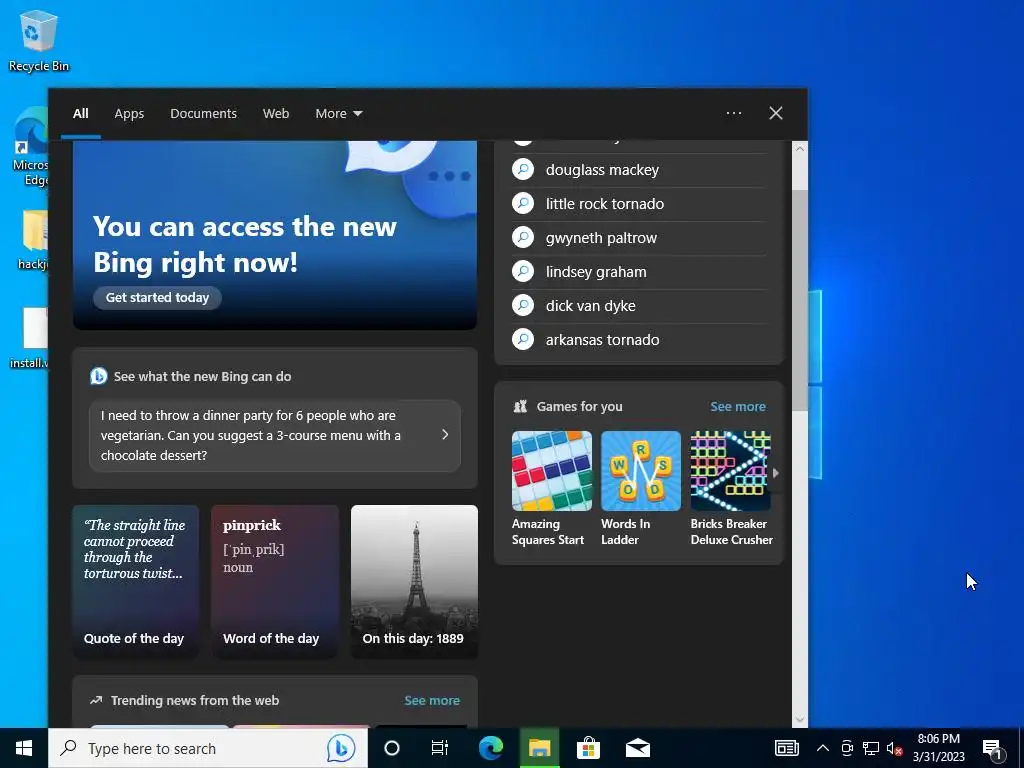Open the Recycle Bin desktop icon
The image size is (1024, 768).
pos(38,40)
